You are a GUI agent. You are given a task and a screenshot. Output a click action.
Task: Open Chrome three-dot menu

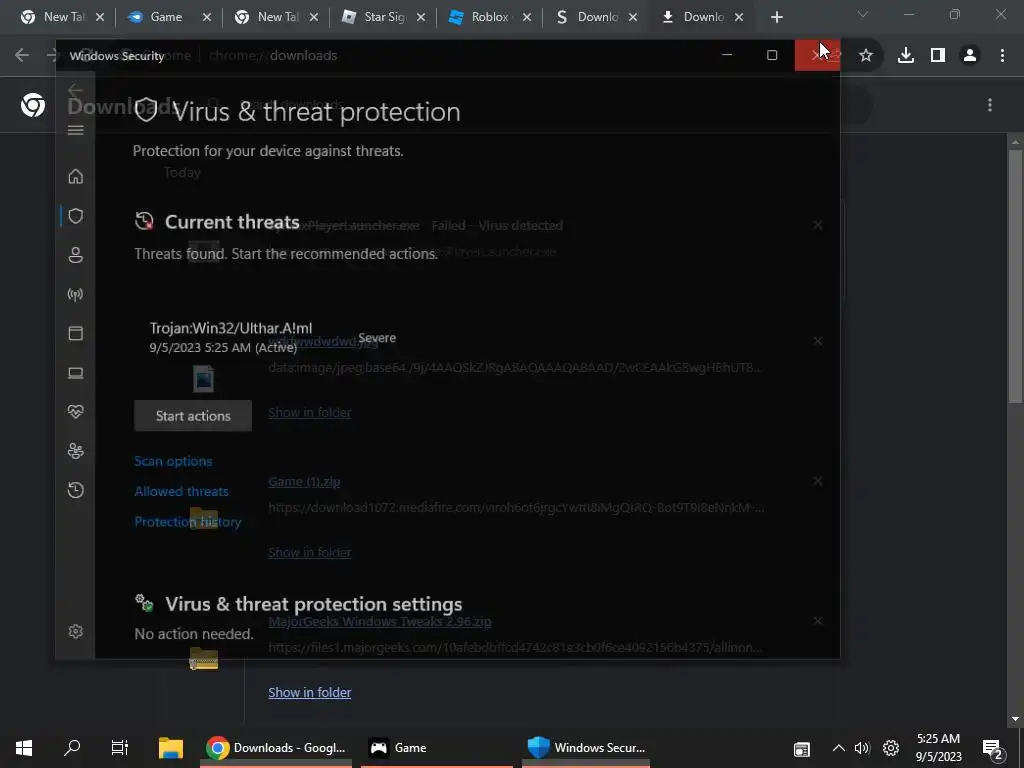[1002, 56]
